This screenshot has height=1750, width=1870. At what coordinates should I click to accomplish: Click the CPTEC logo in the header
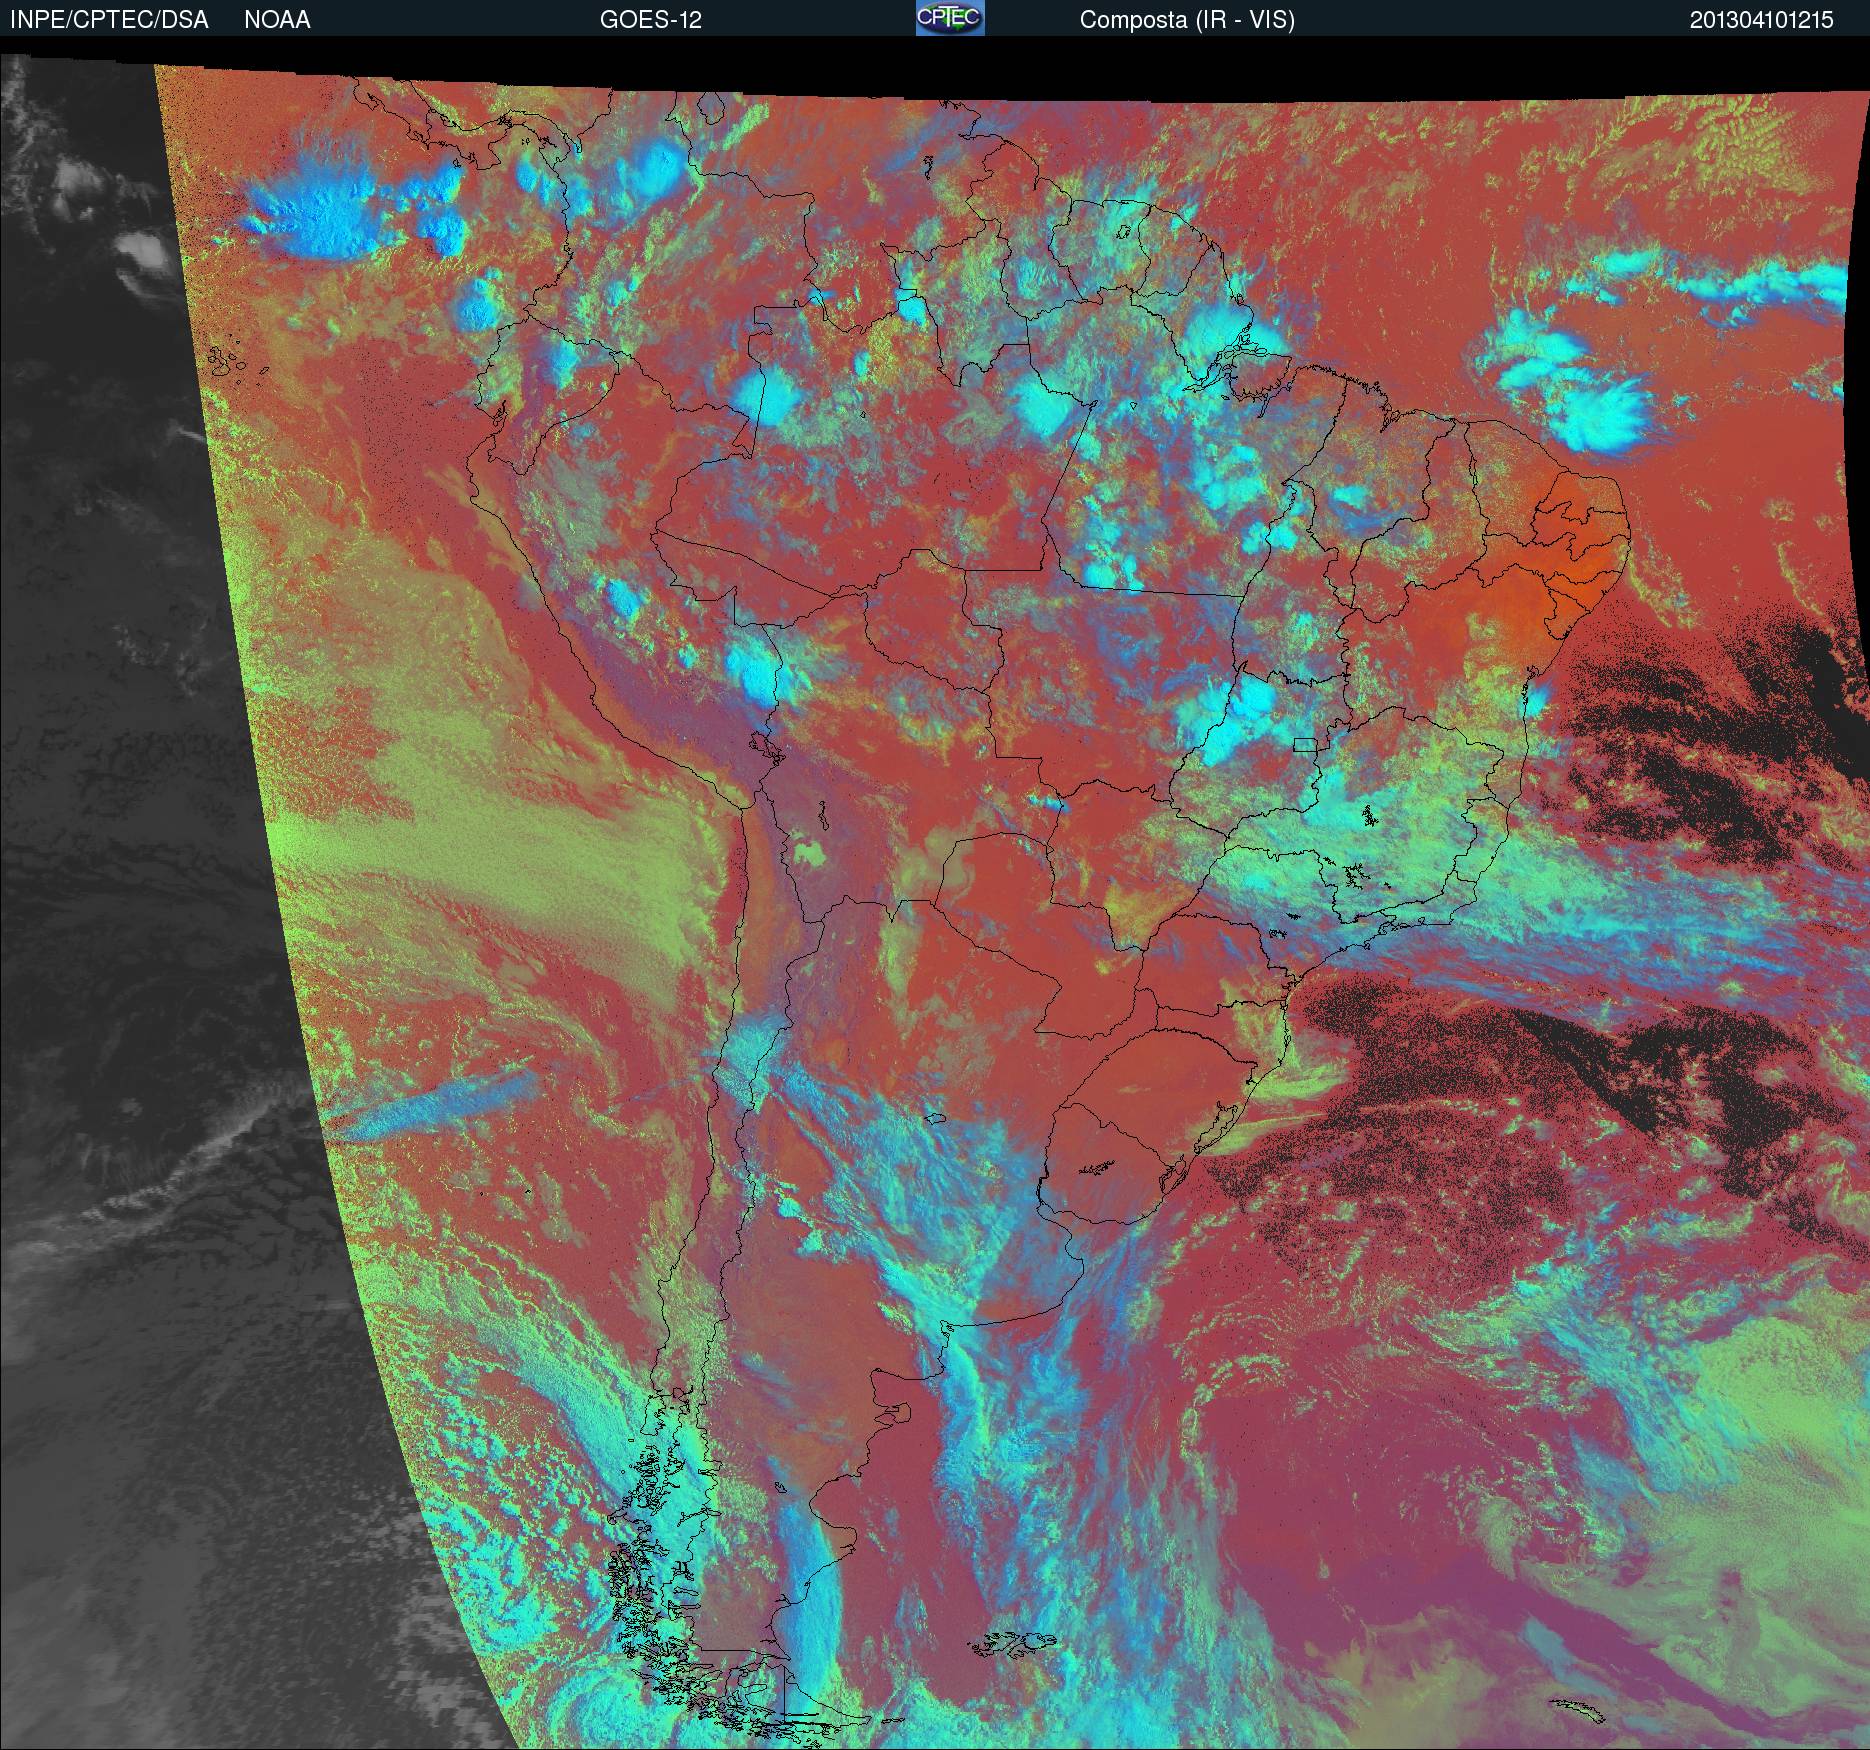(x=950, y=18)
